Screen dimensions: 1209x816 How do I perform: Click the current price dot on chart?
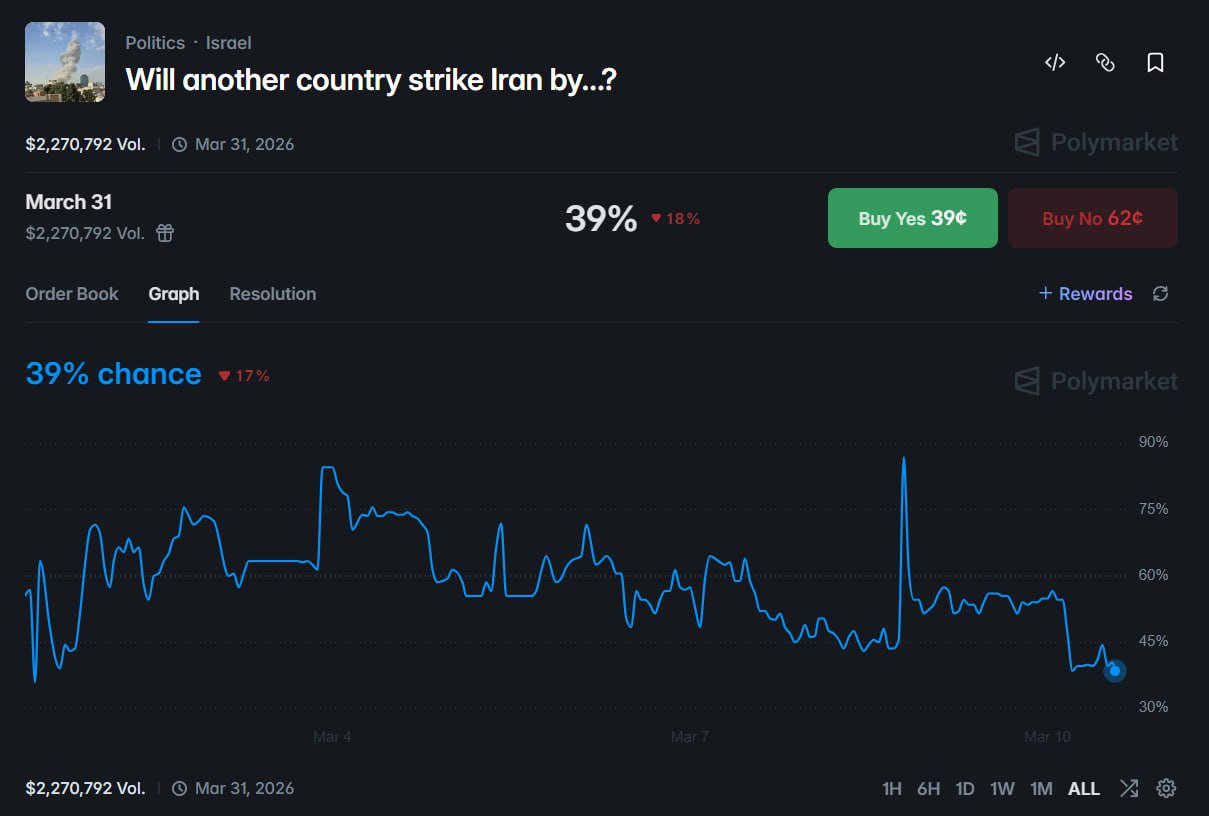coord(1115,671)
